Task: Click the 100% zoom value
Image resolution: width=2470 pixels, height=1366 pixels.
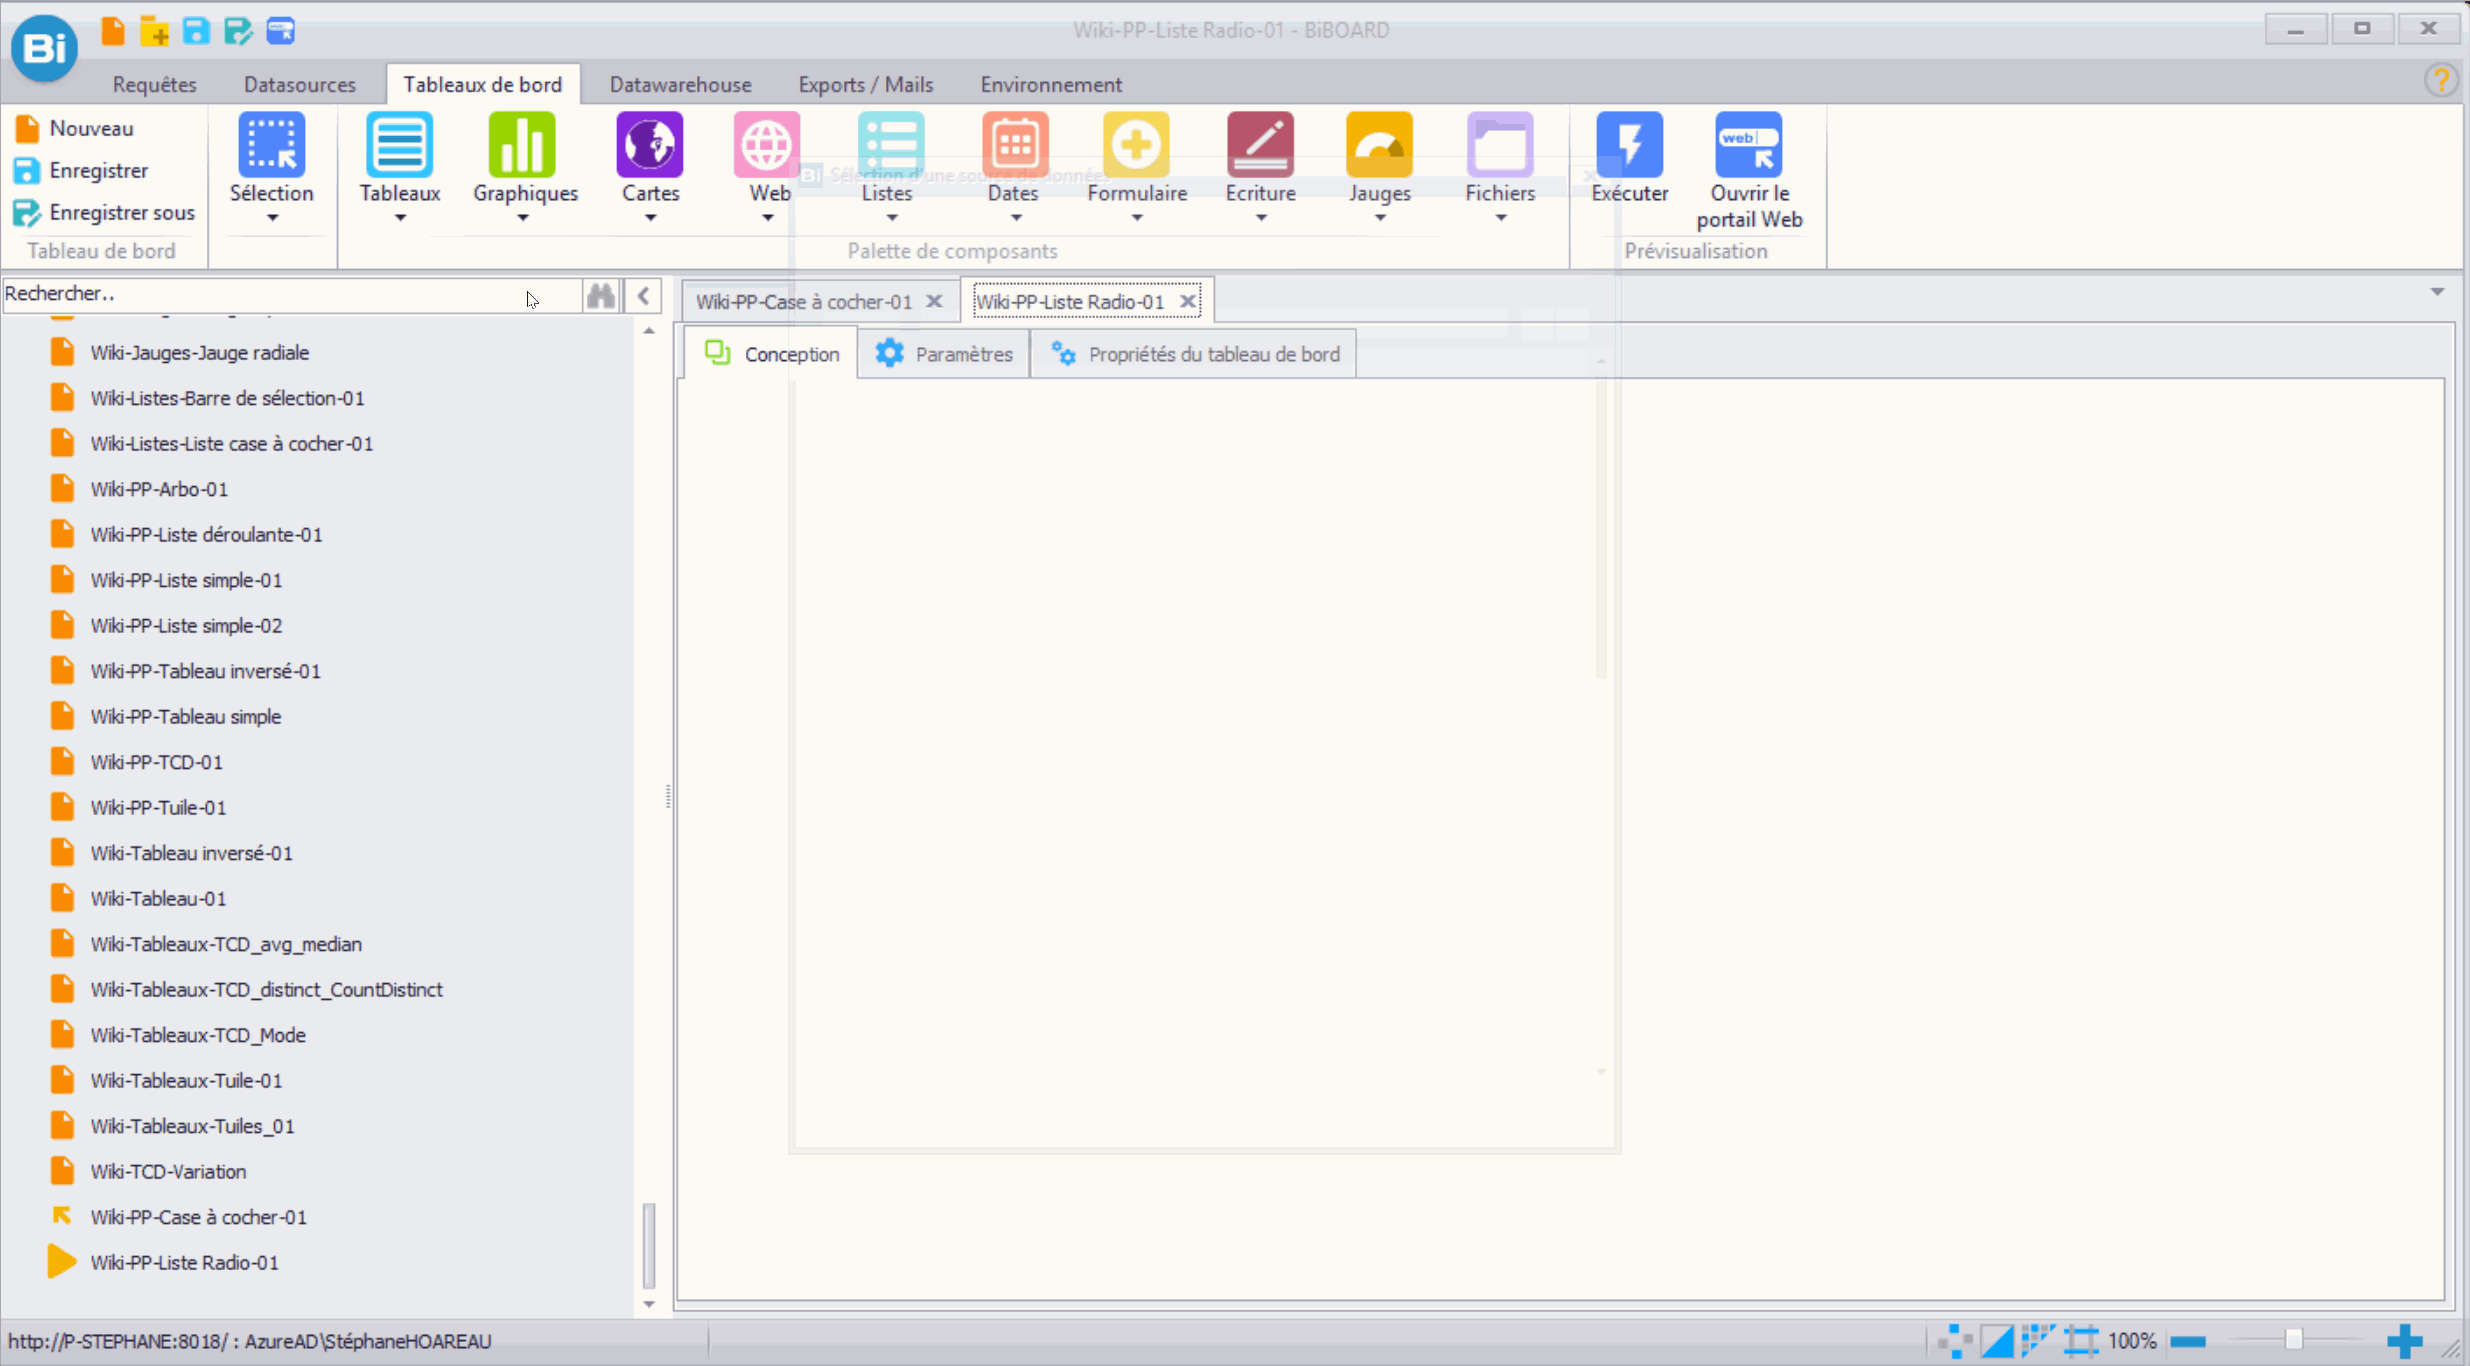Action: click(2131, 1341)
